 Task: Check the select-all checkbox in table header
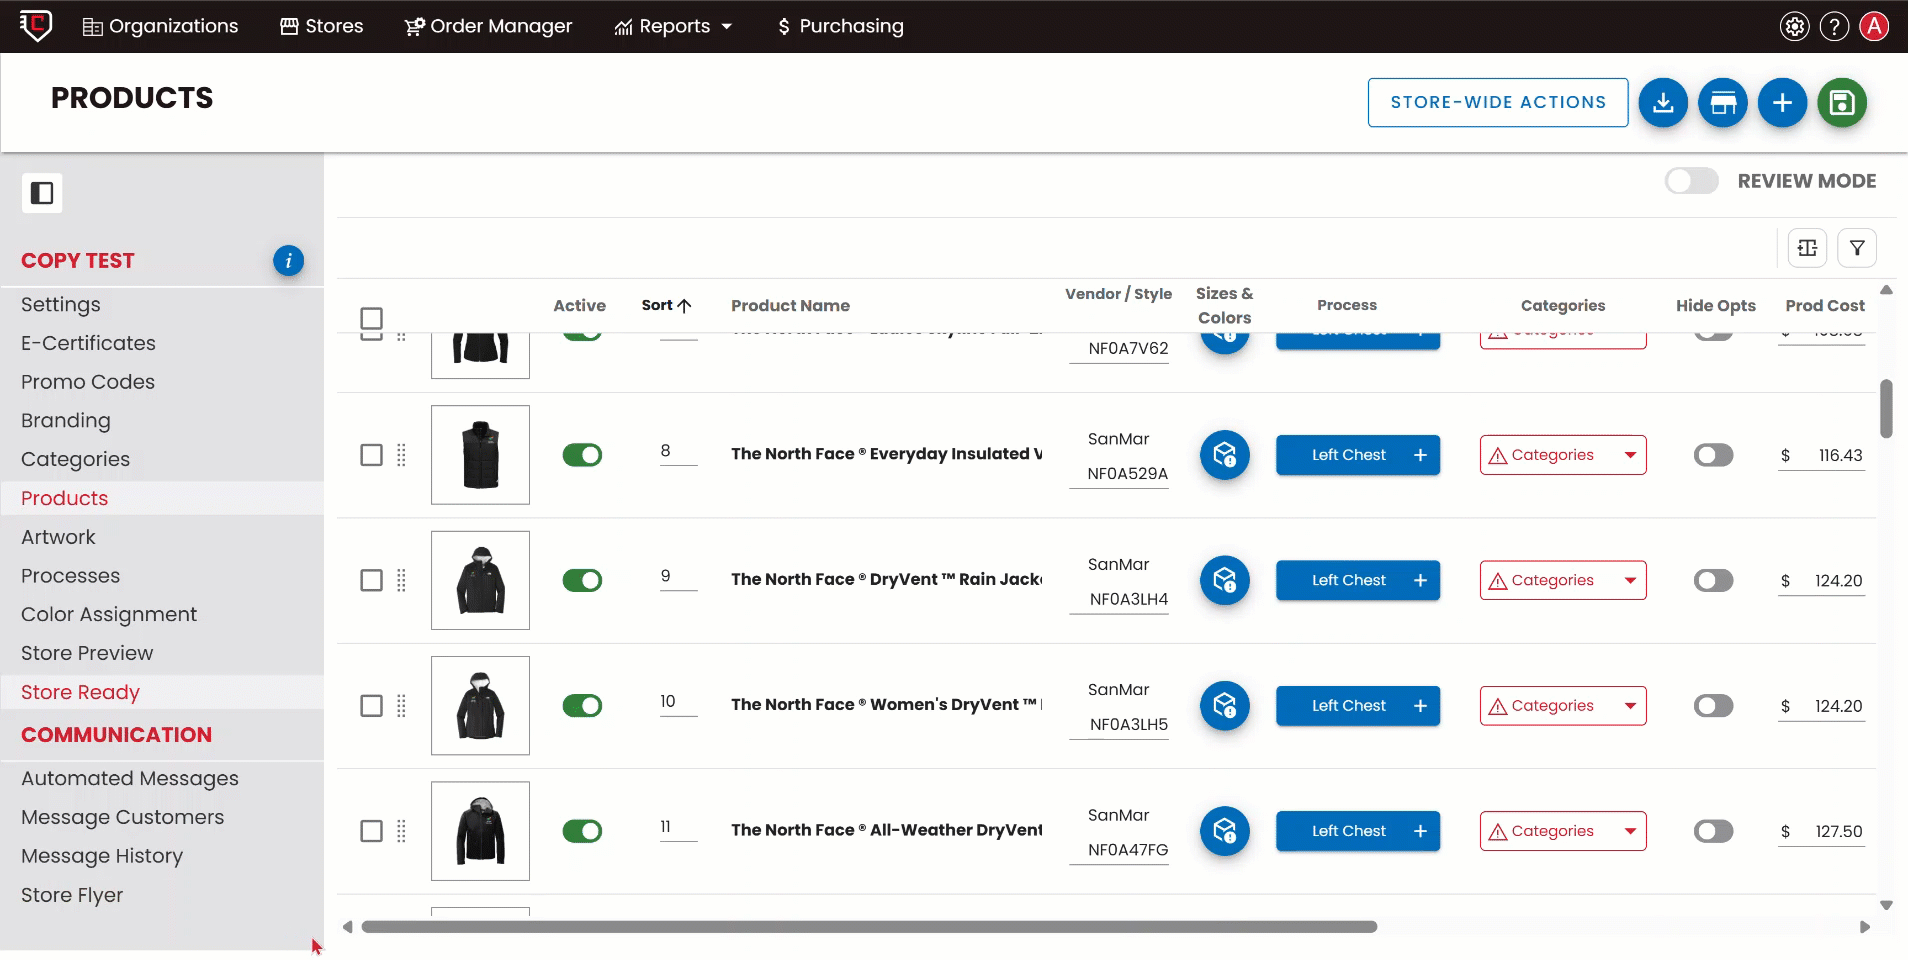point(371,319)
